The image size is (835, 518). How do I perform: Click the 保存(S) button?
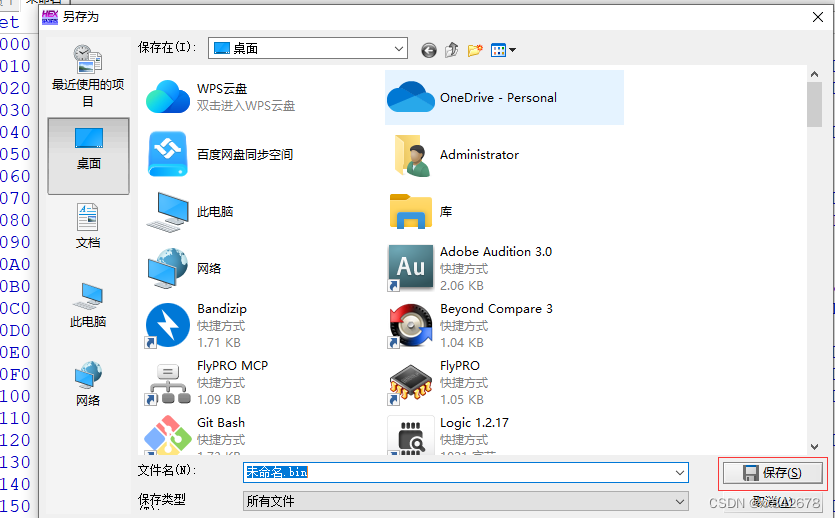click(x=772, y=473)
